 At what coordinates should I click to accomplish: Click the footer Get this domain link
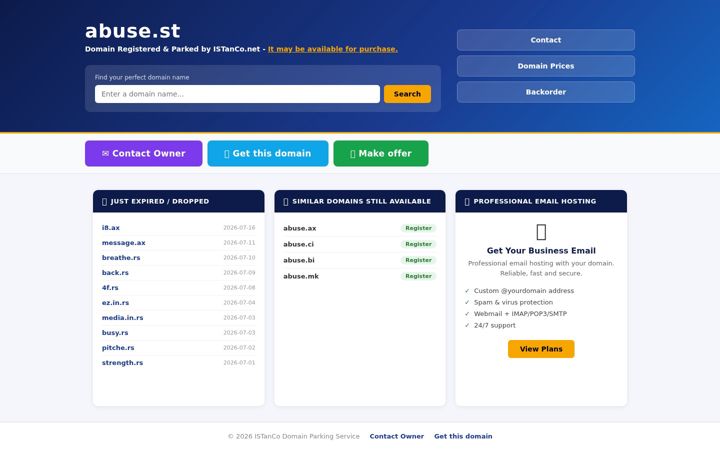tap(463, 436)
